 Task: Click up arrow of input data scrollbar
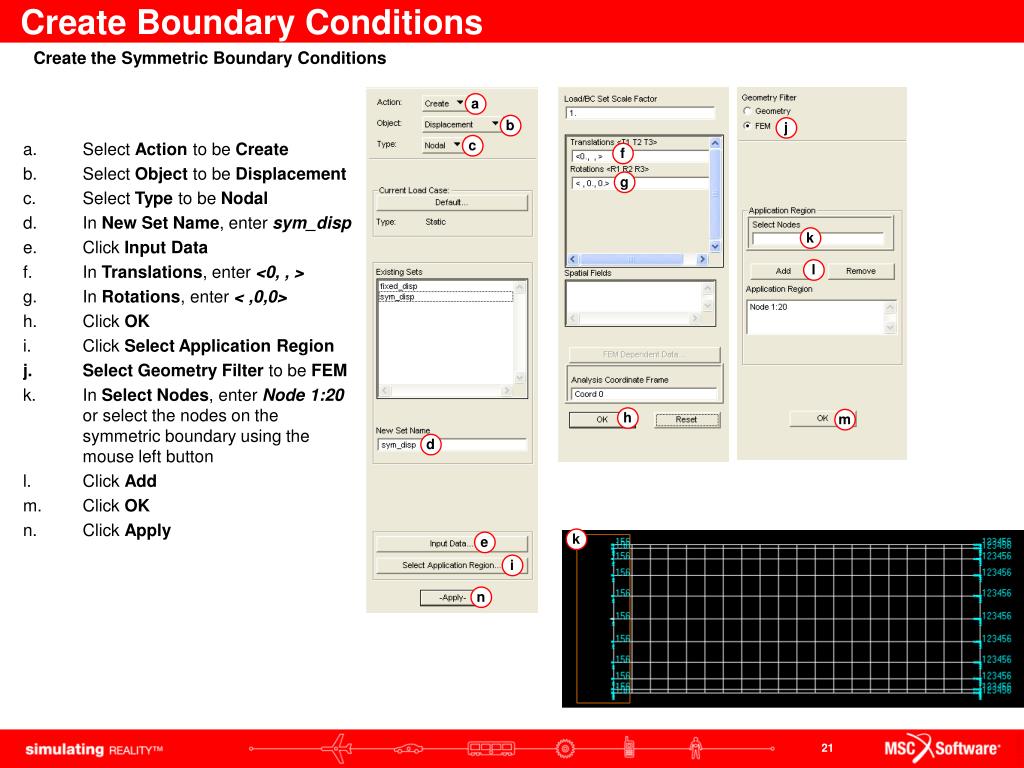(x=715, y=142)
